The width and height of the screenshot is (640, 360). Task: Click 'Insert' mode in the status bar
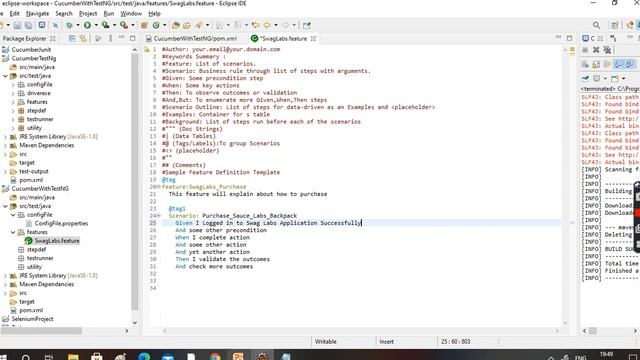387,342
